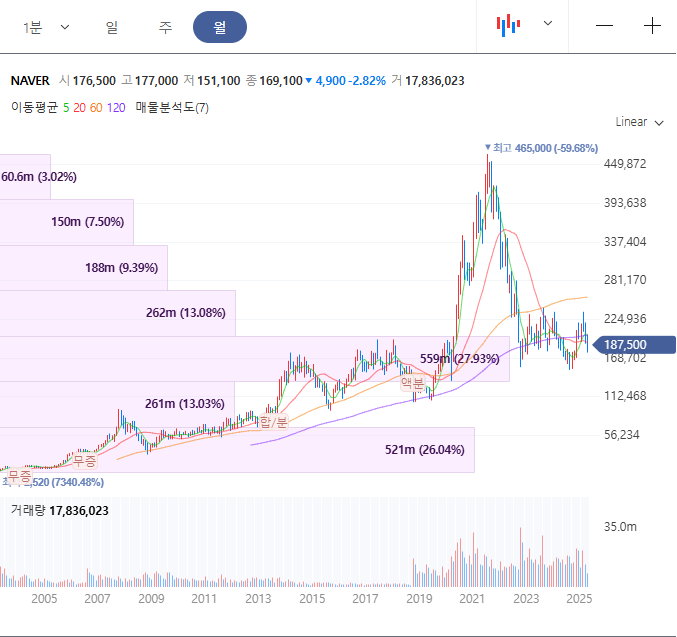This screenshot has height=637, width=677.
Task: Open the Linear scale dropdown
Action: [x=639, y=122]
